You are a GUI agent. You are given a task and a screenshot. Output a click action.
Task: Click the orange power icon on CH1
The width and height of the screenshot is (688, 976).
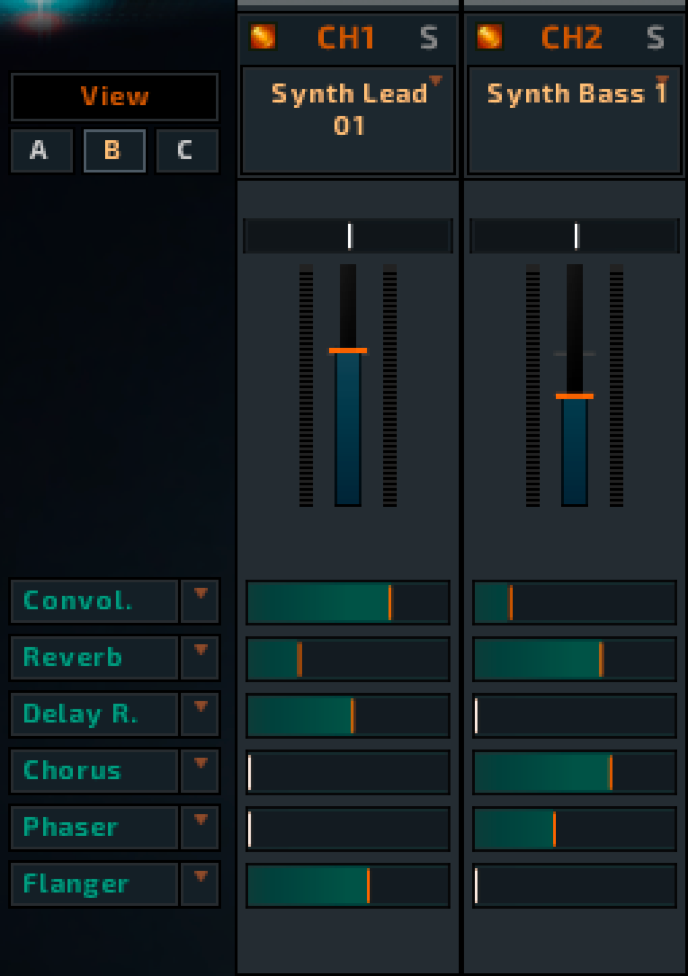[x=263, y=37]
